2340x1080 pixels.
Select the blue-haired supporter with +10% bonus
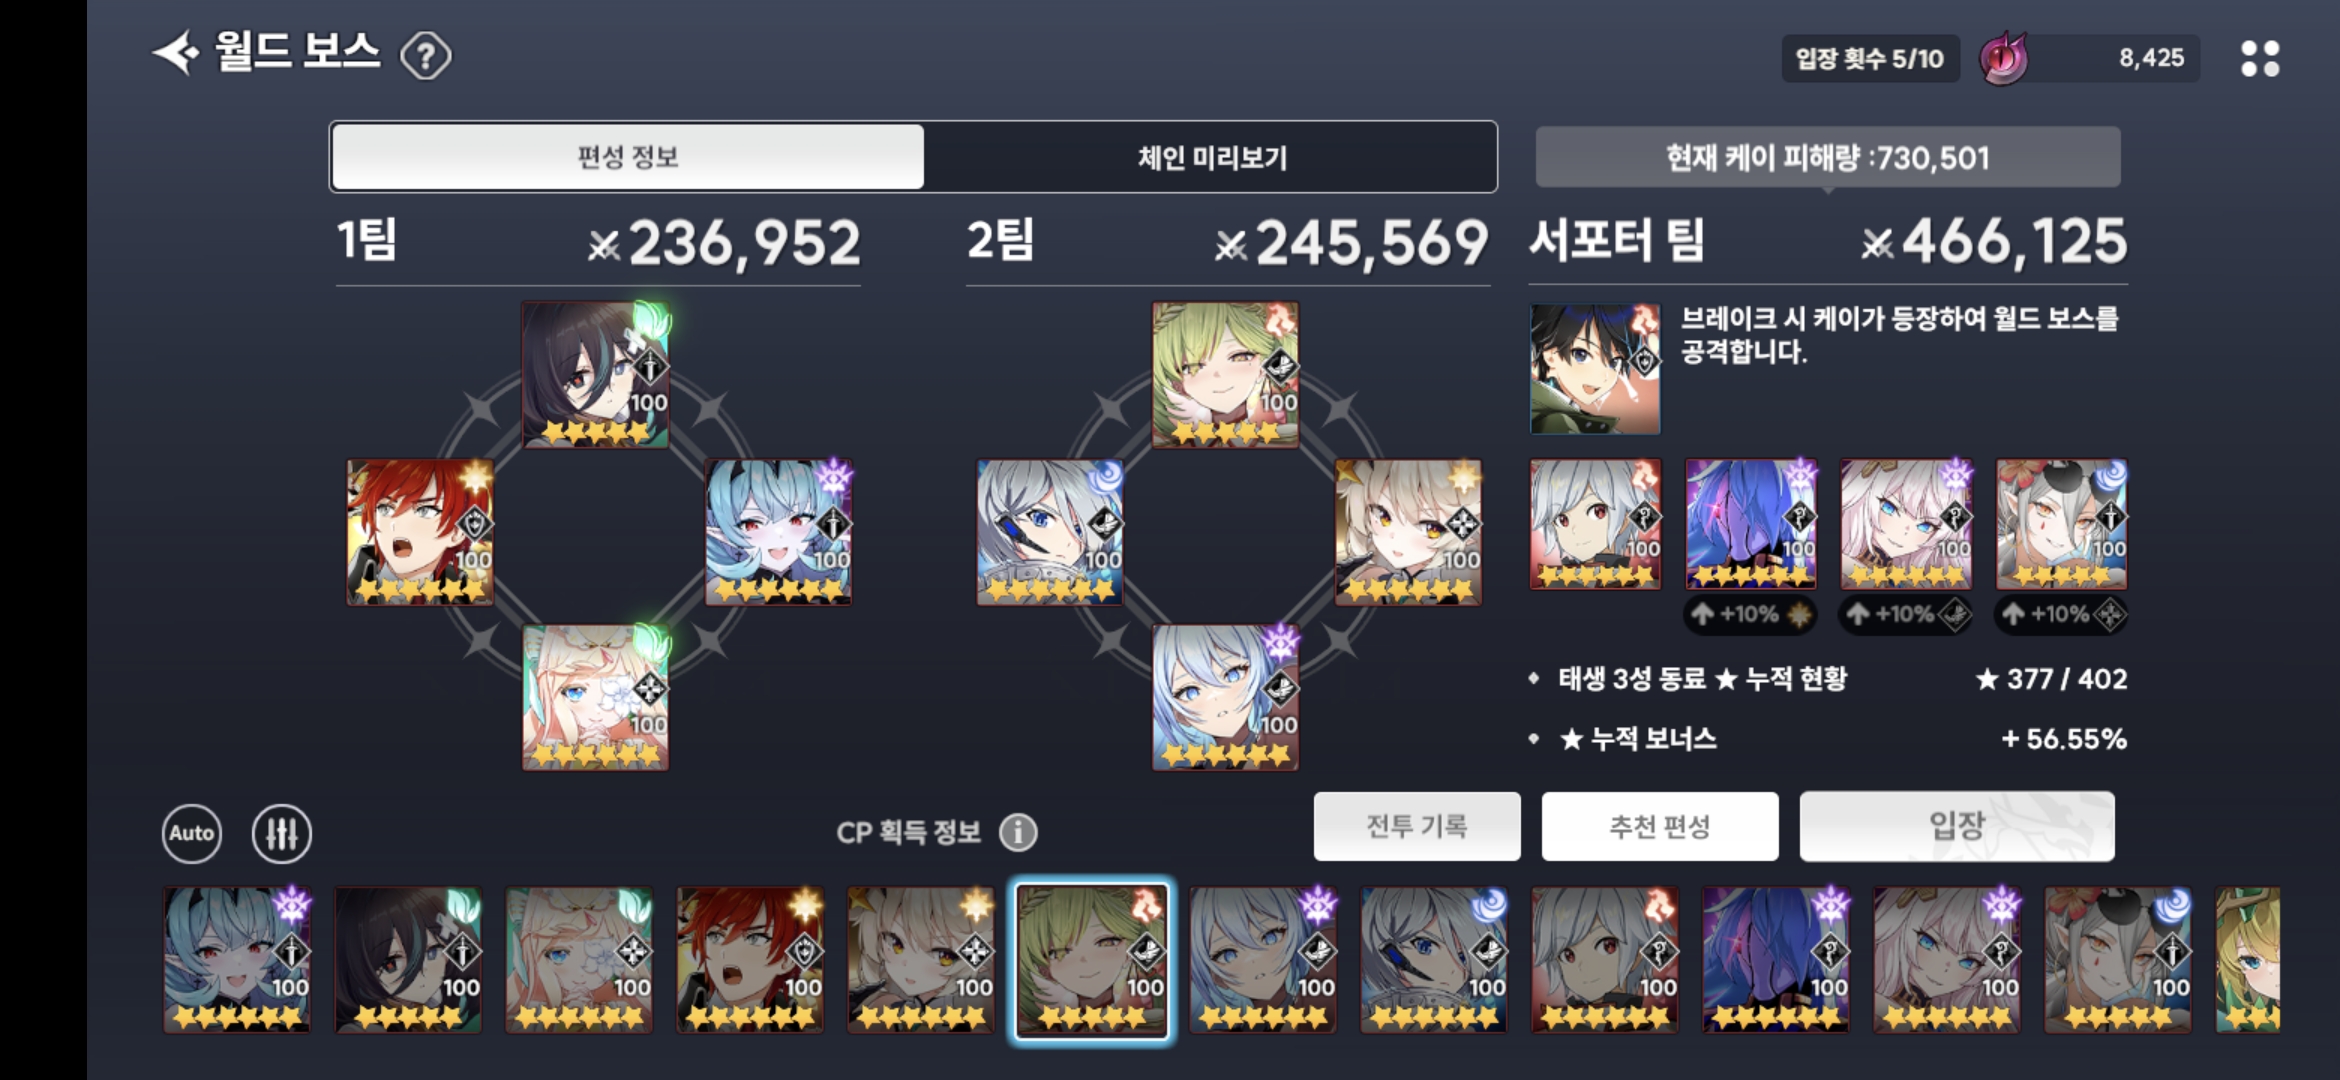[1750, 524]
